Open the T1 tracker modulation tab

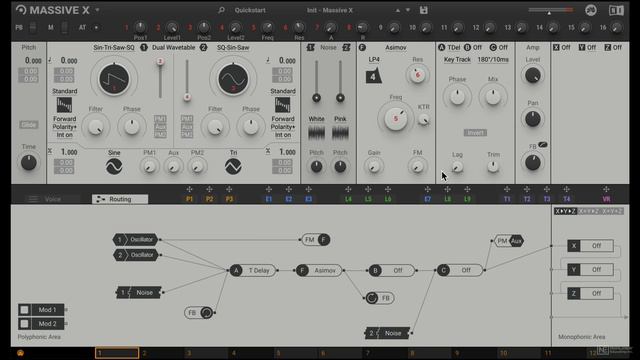507,199
